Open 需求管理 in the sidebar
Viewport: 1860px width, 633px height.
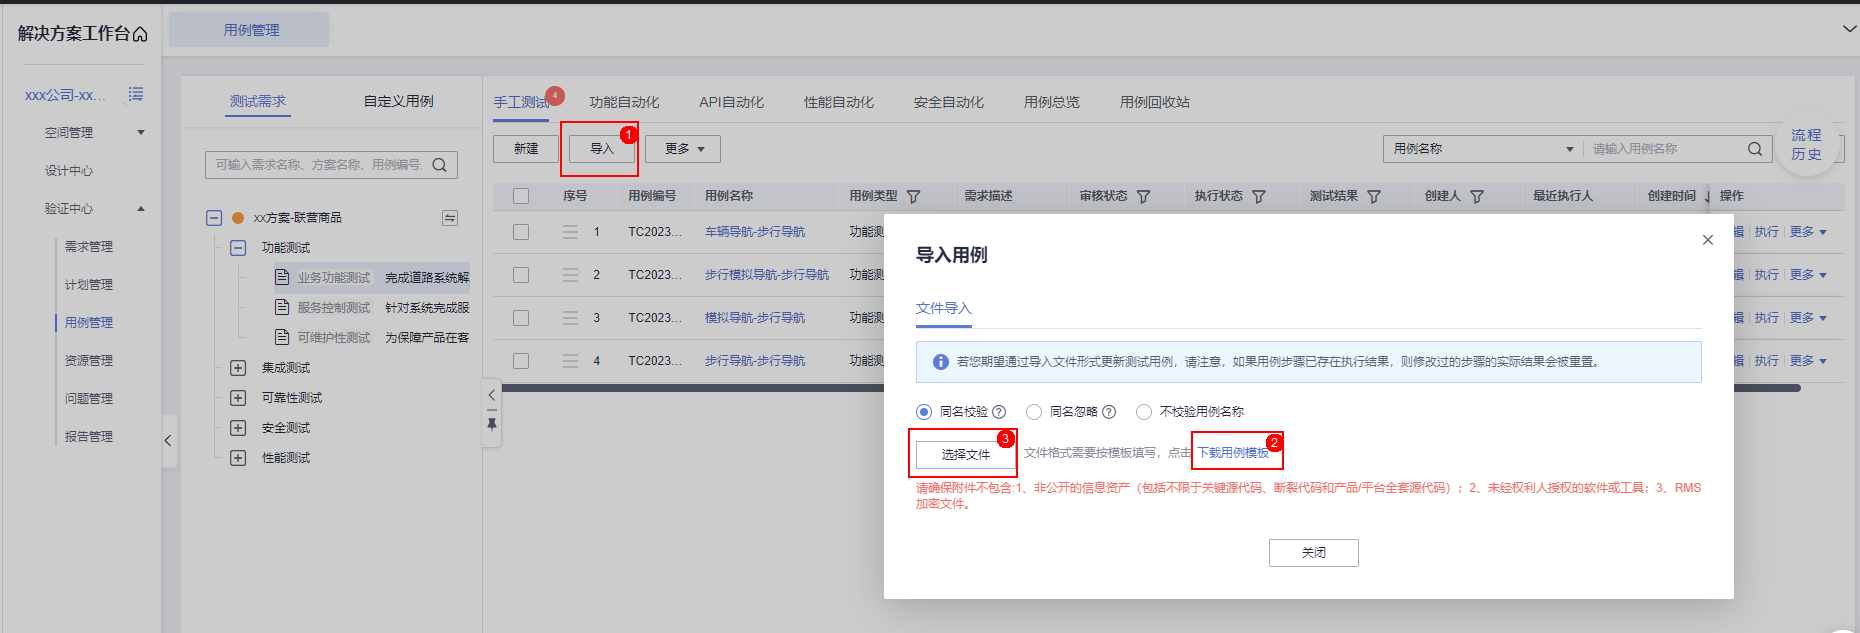click(89, 246)
